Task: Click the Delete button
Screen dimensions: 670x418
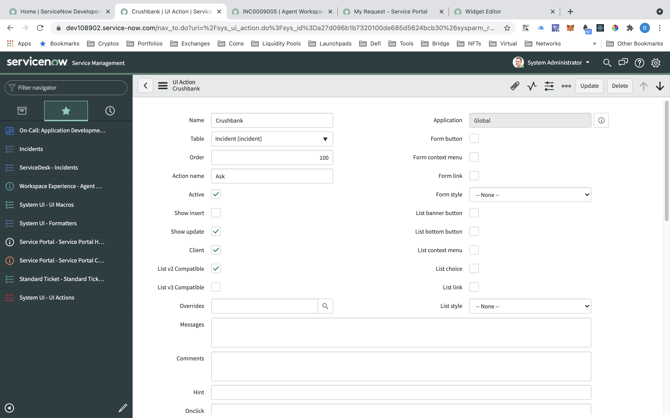Action: pyautogui.click(x=620, y=86)
